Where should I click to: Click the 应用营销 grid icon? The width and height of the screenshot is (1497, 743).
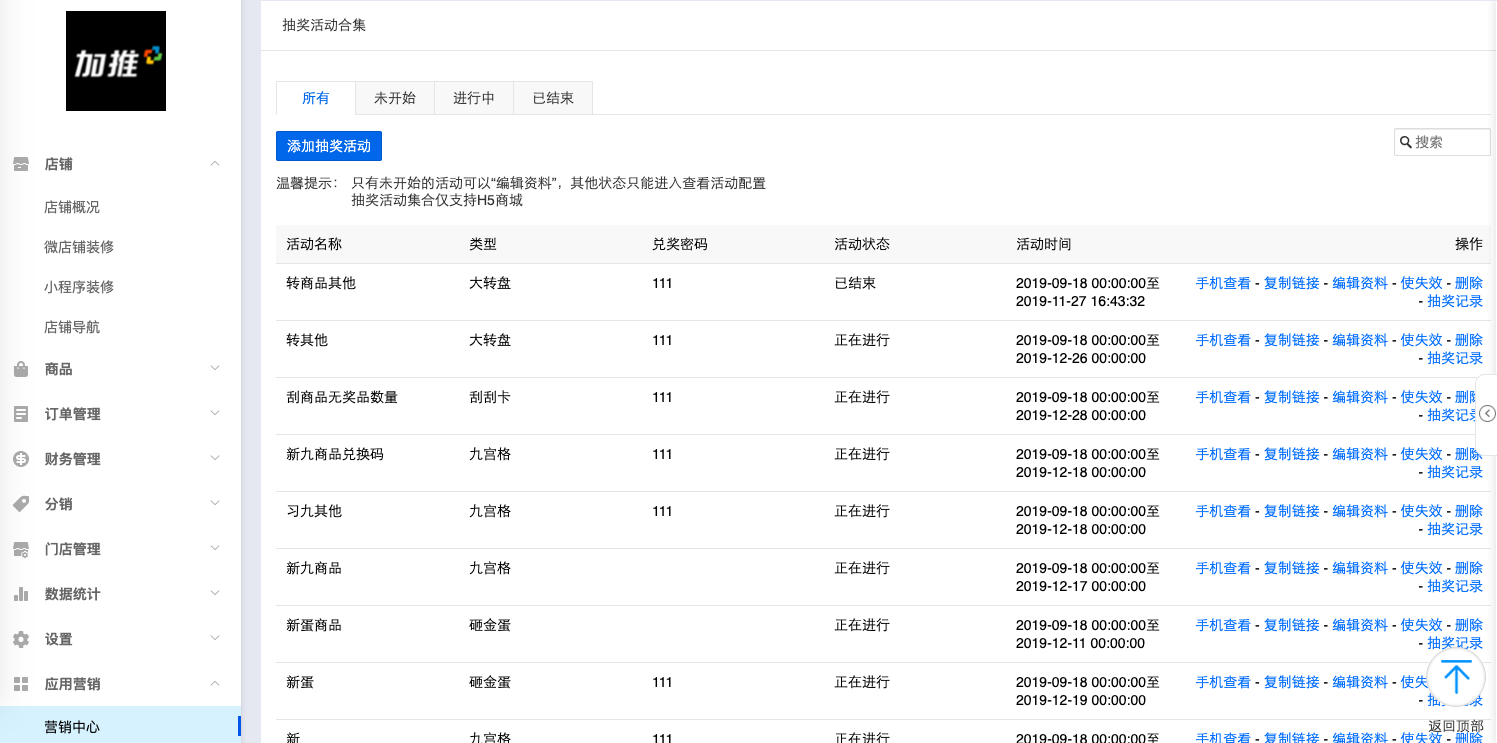pos(21,684)
